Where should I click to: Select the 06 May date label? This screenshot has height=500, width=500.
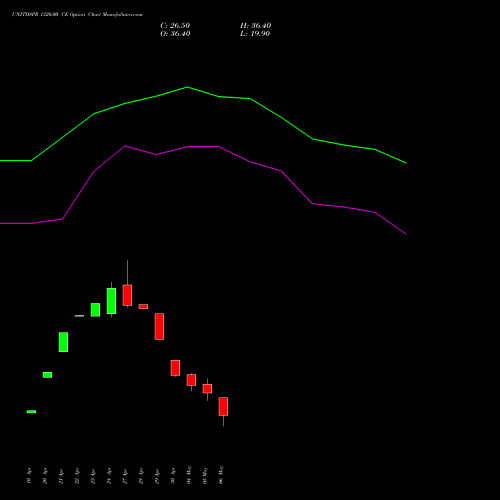click(x=221, y=475)
